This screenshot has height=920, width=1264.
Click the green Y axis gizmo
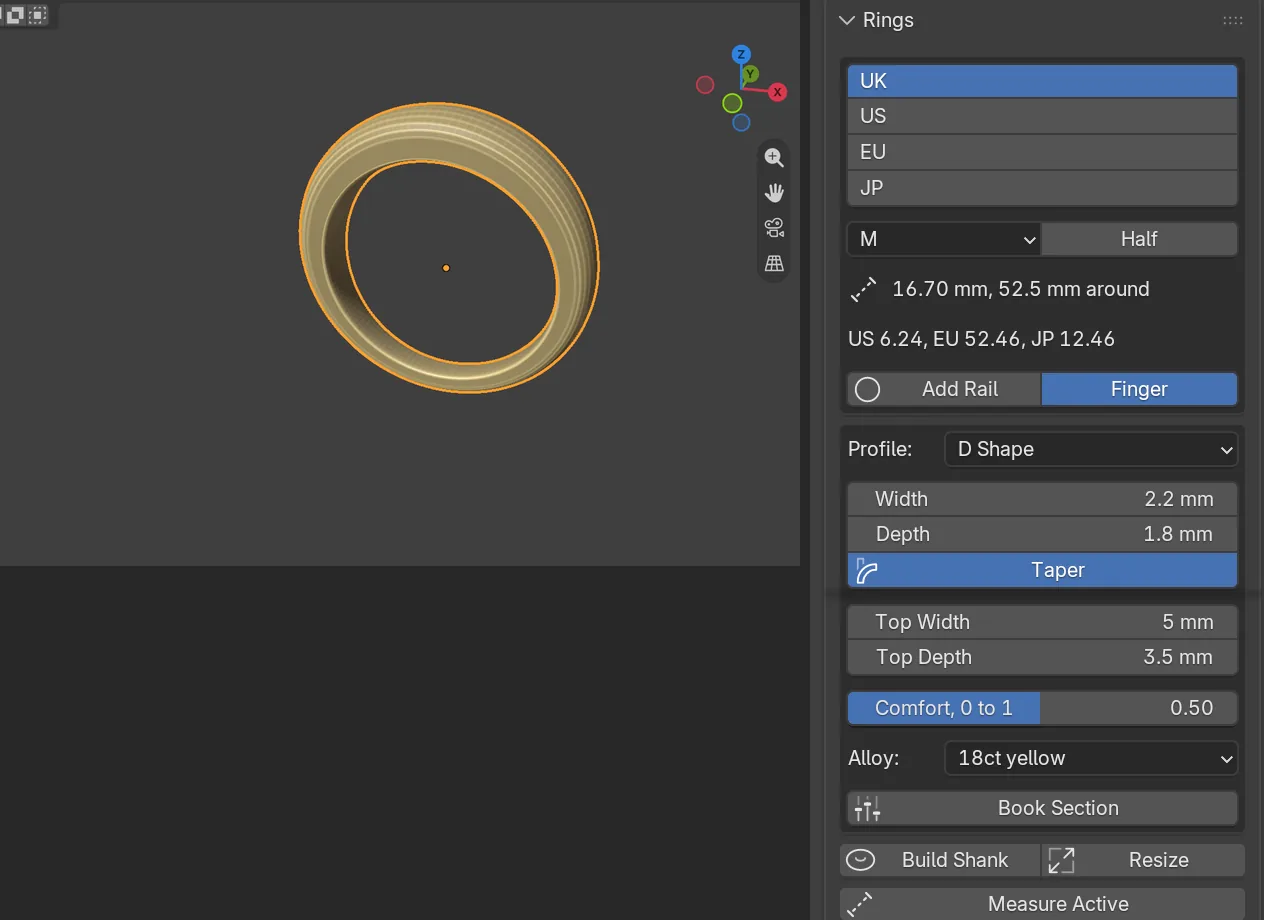[750, 74]
